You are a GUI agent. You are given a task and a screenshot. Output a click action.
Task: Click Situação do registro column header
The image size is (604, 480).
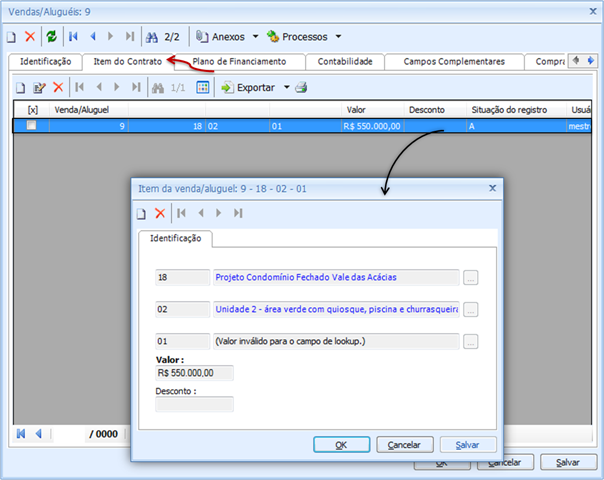point(517,110)
